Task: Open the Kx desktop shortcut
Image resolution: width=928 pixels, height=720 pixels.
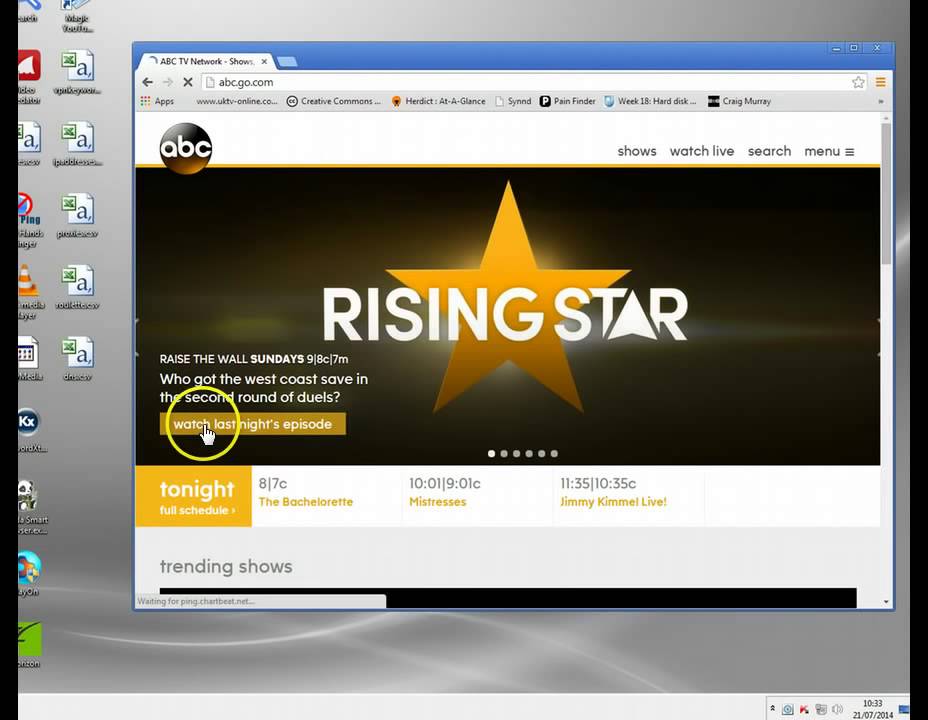Action: click(30, 430)
